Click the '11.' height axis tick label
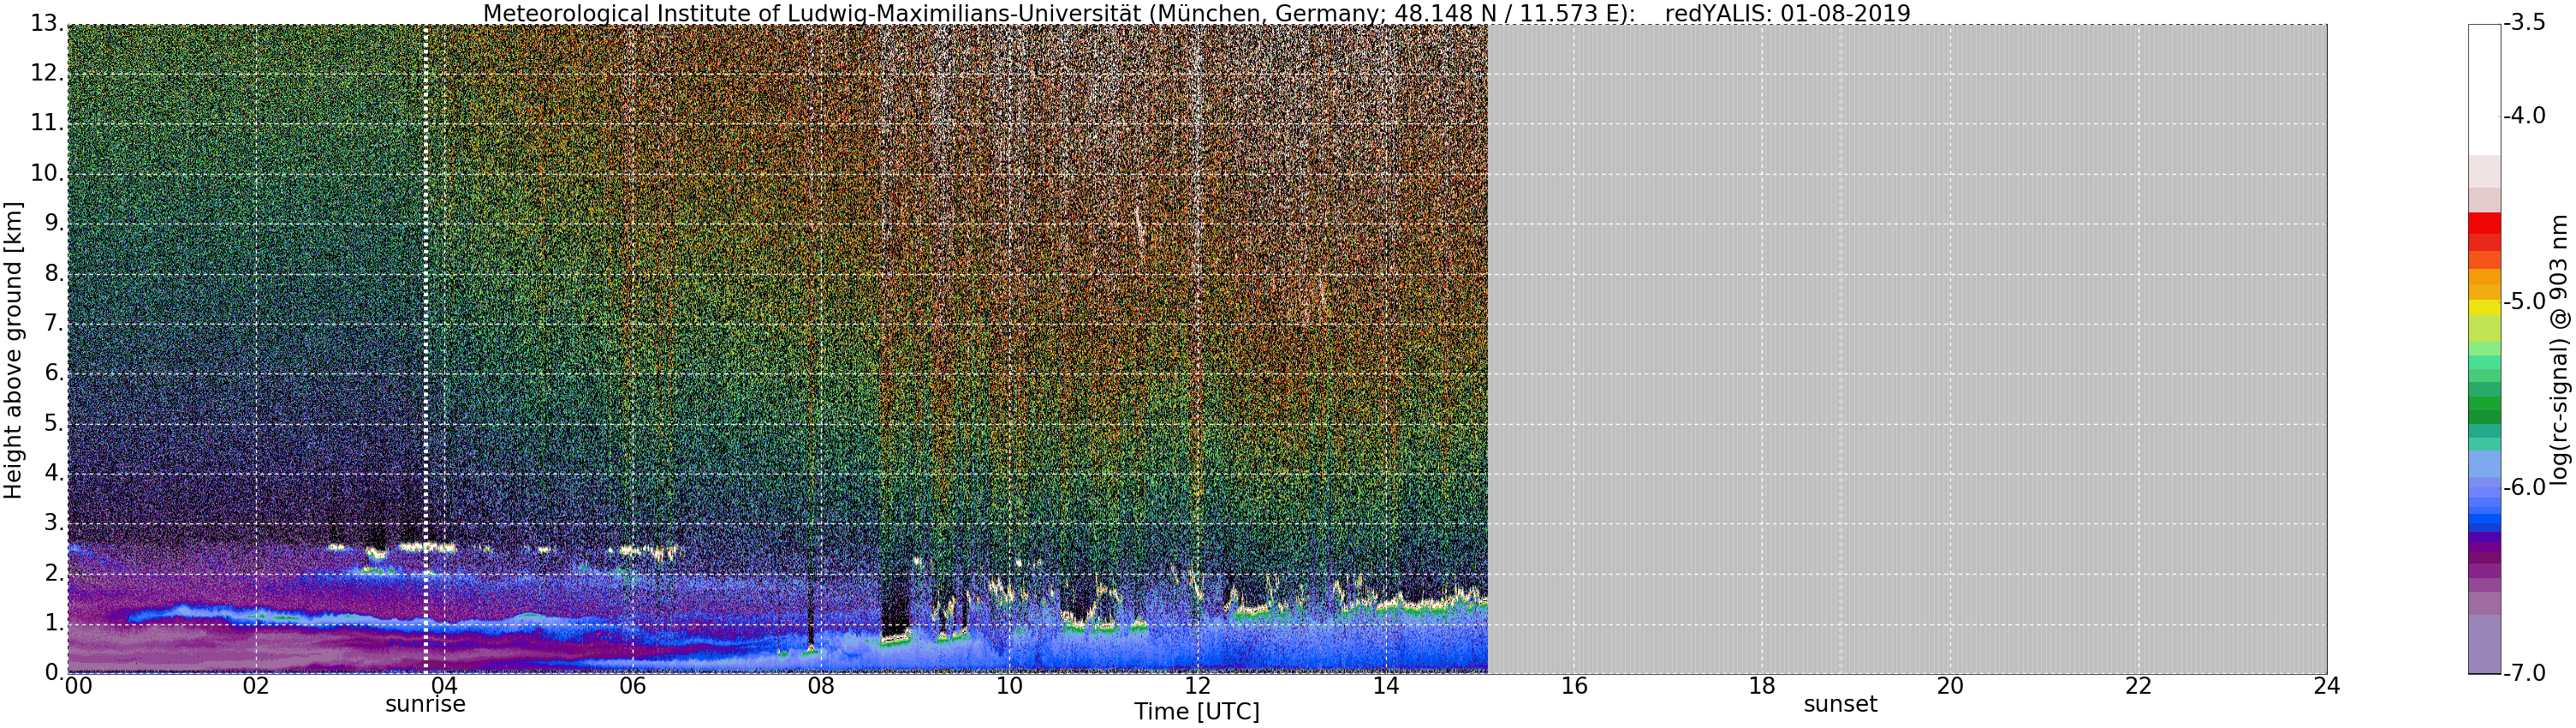The height and width of the screenshot is (728, 2576). click(x=47, y=123)
